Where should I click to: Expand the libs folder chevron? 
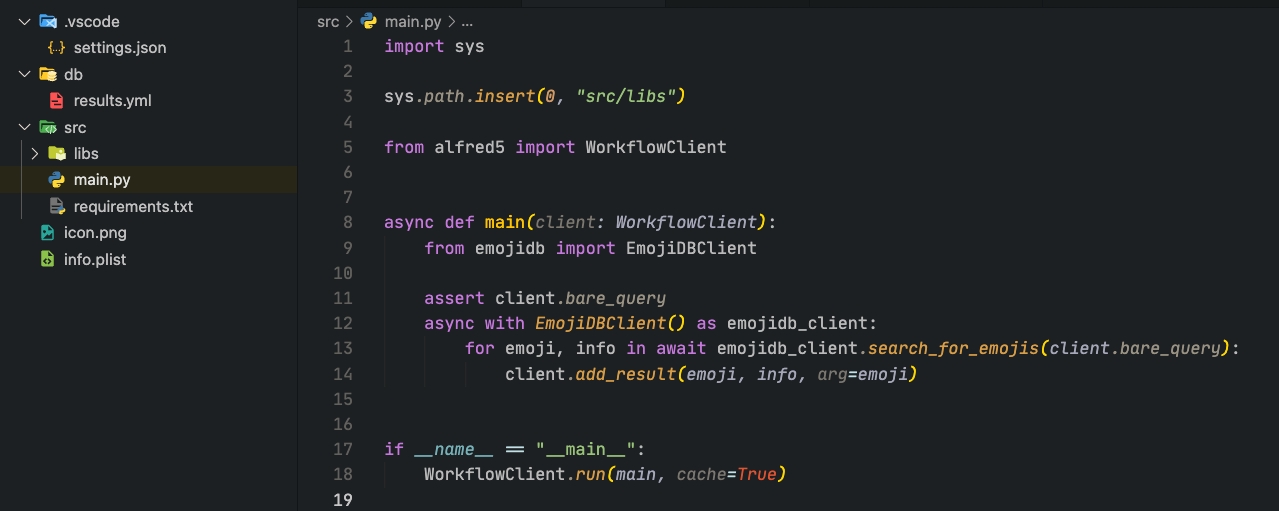(x=35, y=154)
